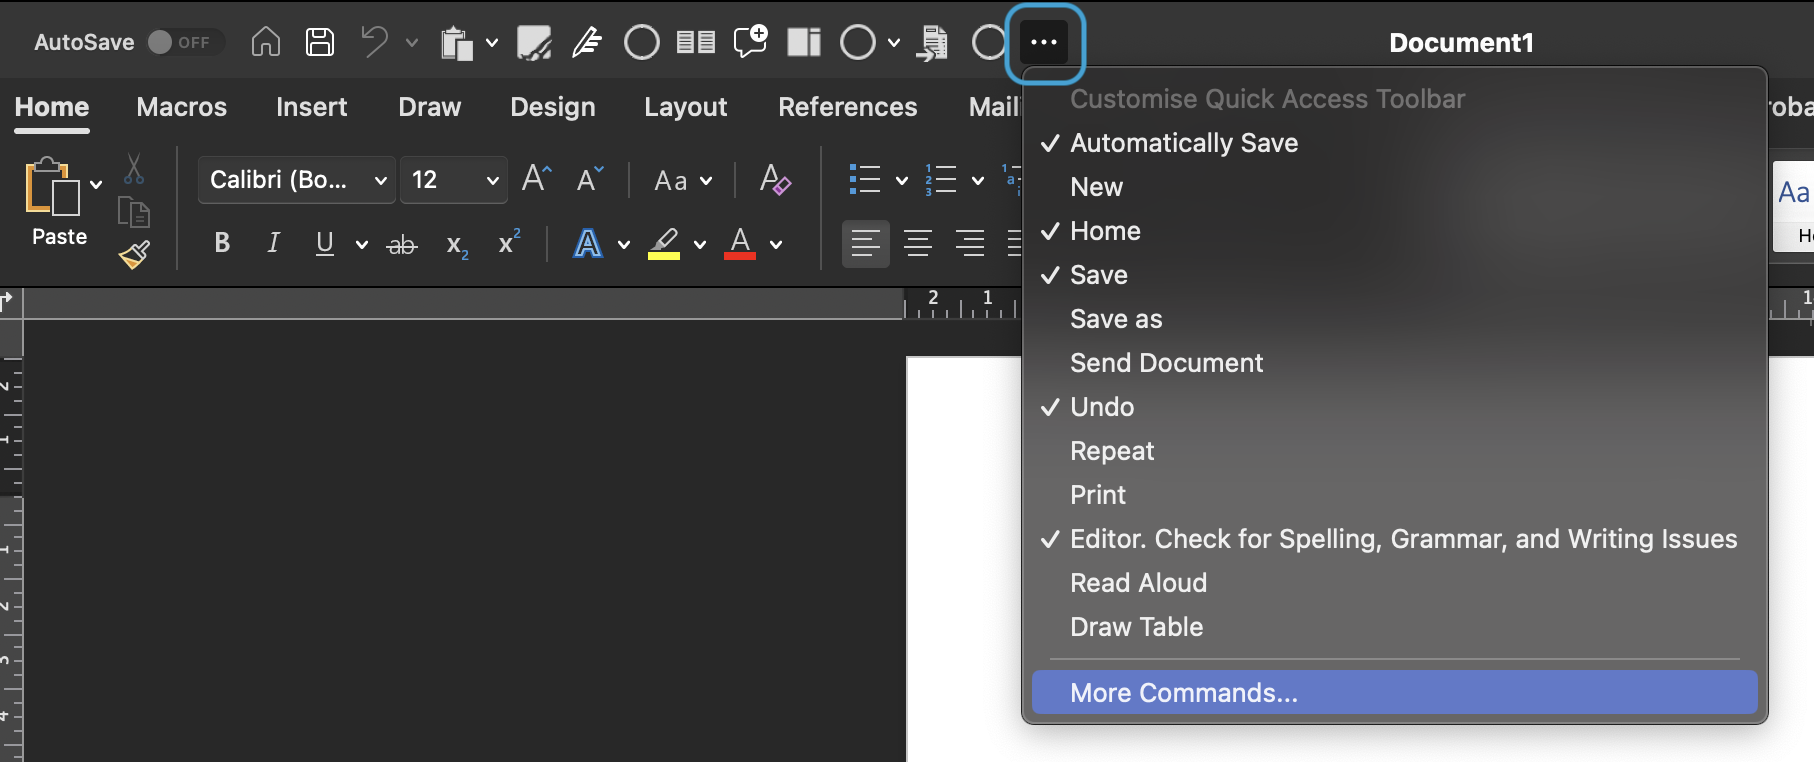1814x762 pixels.
Task: Open the Insert tab
Action: pyautogui.click(x=312, y=107)
